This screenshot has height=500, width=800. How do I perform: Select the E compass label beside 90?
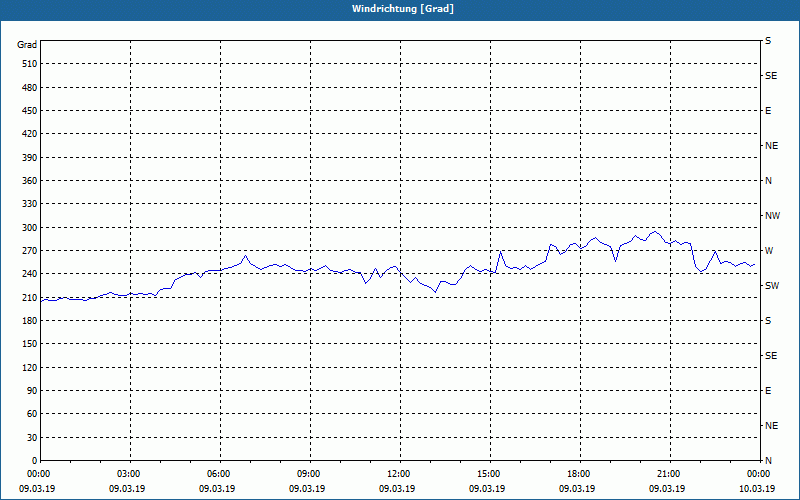coord(768,391)
